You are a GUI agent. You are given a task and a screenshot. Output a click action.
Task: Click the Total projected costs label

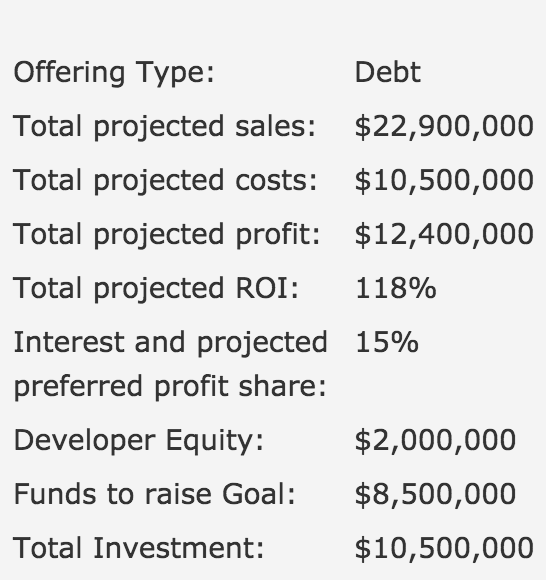(x=165, y=181)
